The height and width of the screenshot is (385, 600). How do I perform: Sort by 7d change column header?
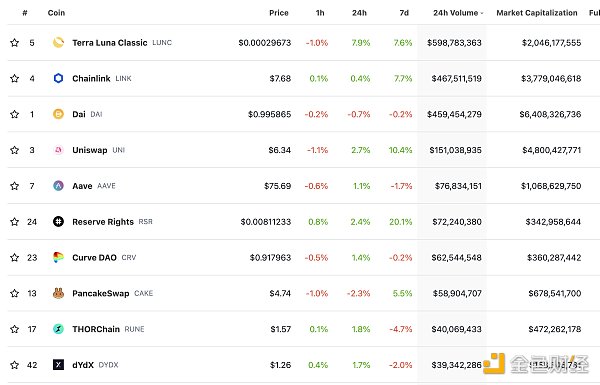coord(404,13)
